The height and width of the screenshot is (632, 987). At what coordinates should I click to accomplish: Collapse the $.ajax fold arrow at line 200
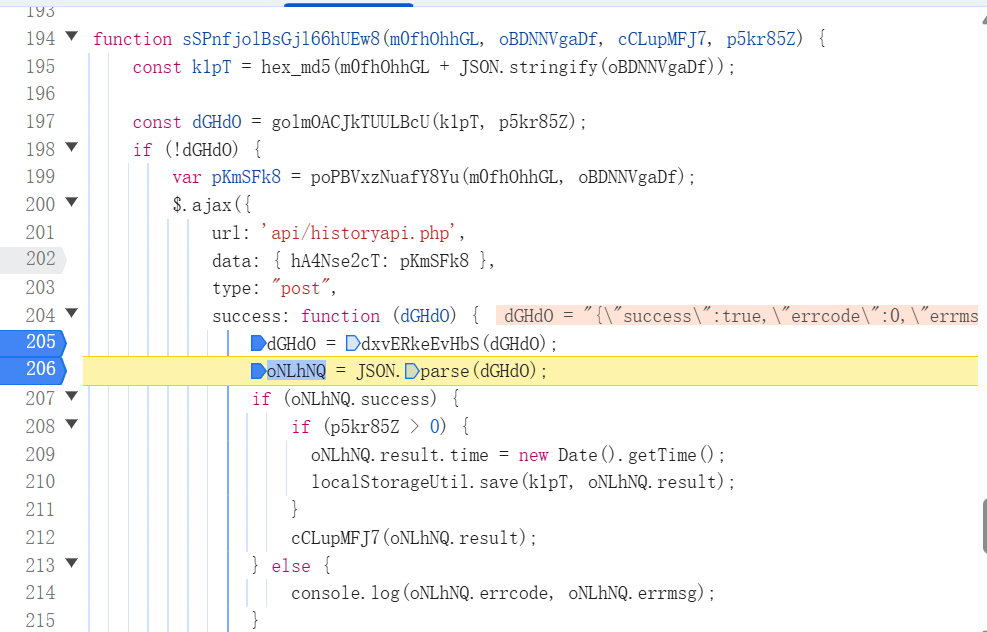pos(72,201)
